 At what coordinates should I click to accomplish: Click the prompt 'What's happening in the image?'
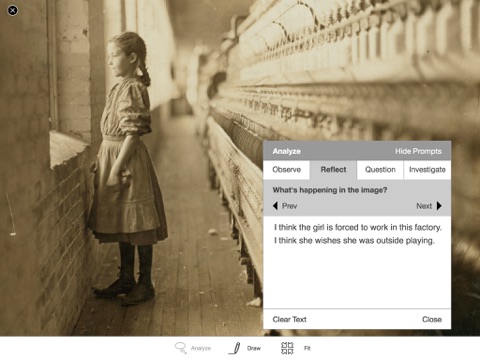click(x=330, y=190)
